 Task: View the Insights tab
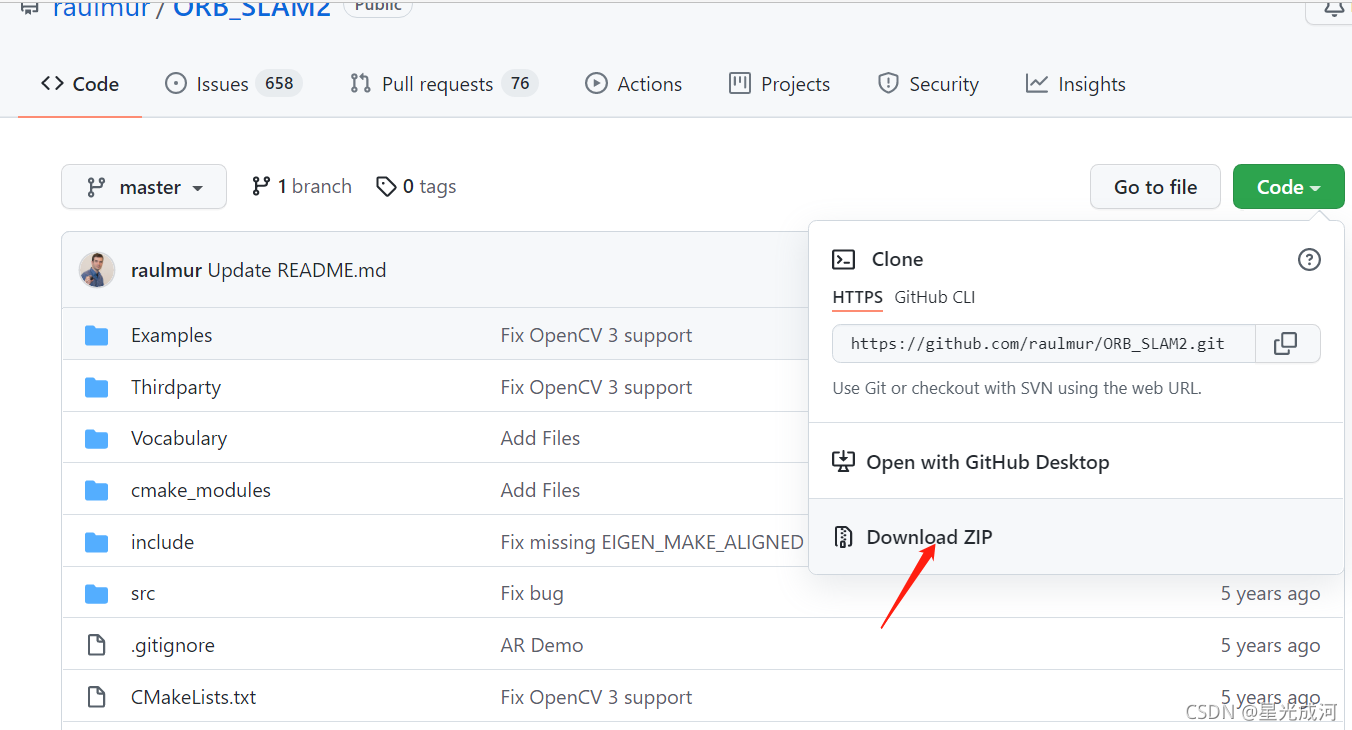coord(1076,84)
